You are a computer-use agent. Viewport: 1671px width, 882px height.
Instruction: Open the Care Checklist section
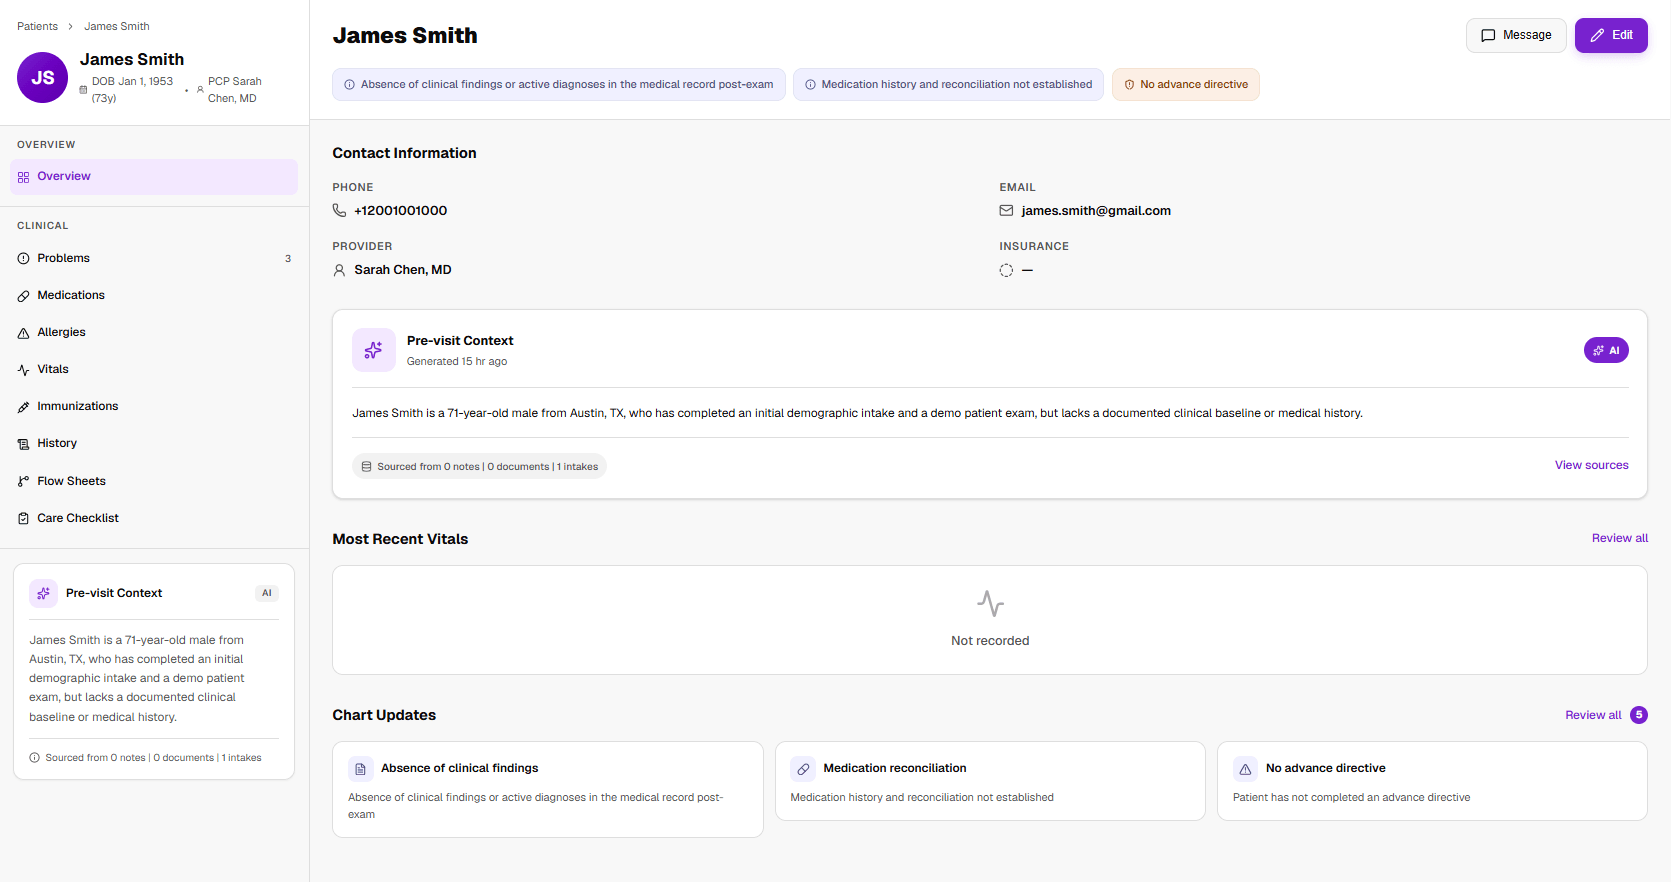pos(154,519)
